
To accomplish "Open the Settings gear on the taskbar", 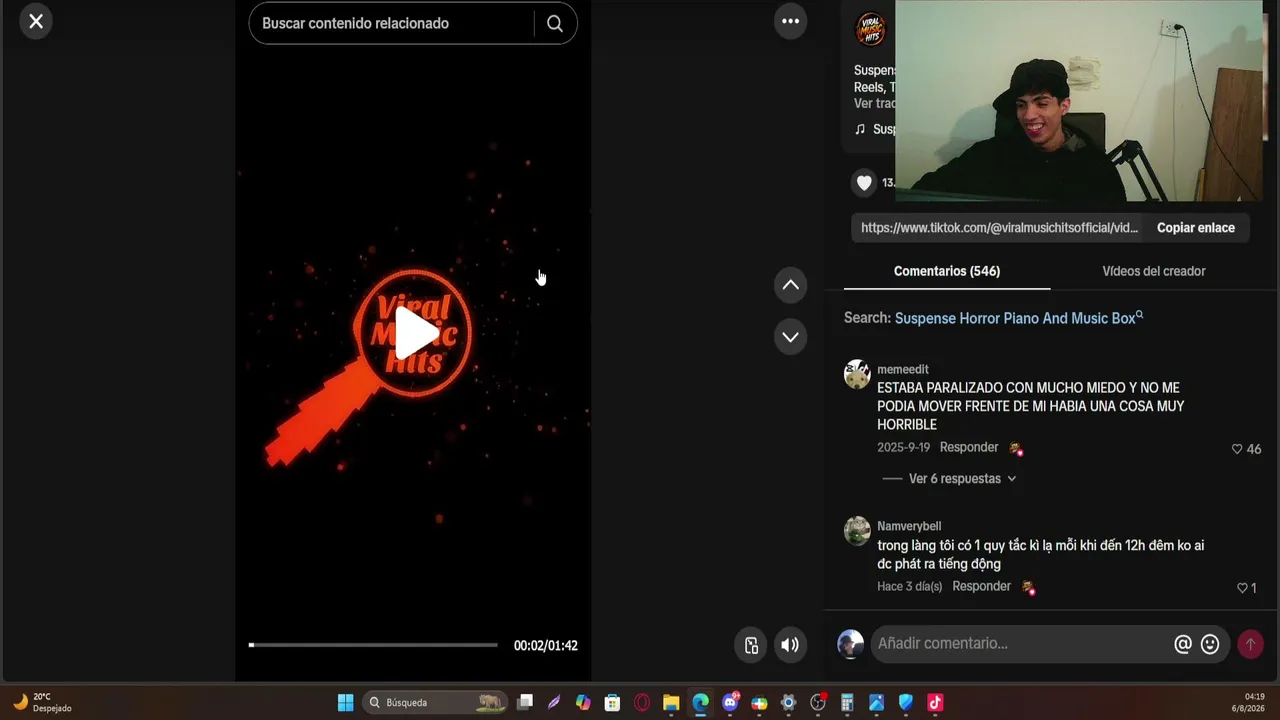I will [x=788, y=703].
